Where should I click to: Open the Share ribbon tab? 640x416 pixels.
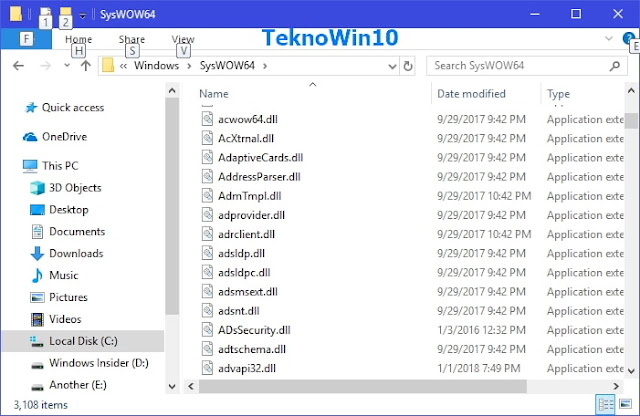click(131, 39)
